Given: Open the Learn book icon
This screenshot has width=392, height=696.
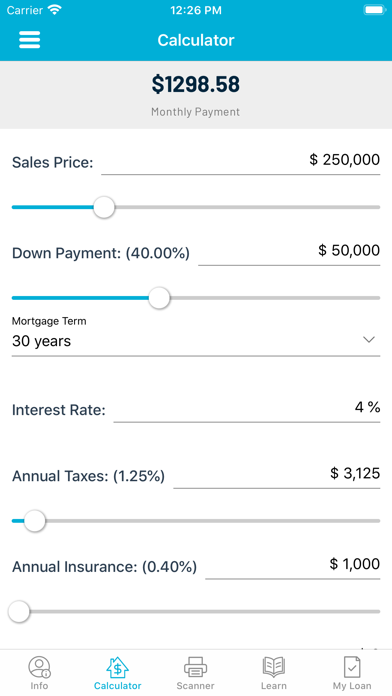Looking at the screenshot, I should click(273, 667).
